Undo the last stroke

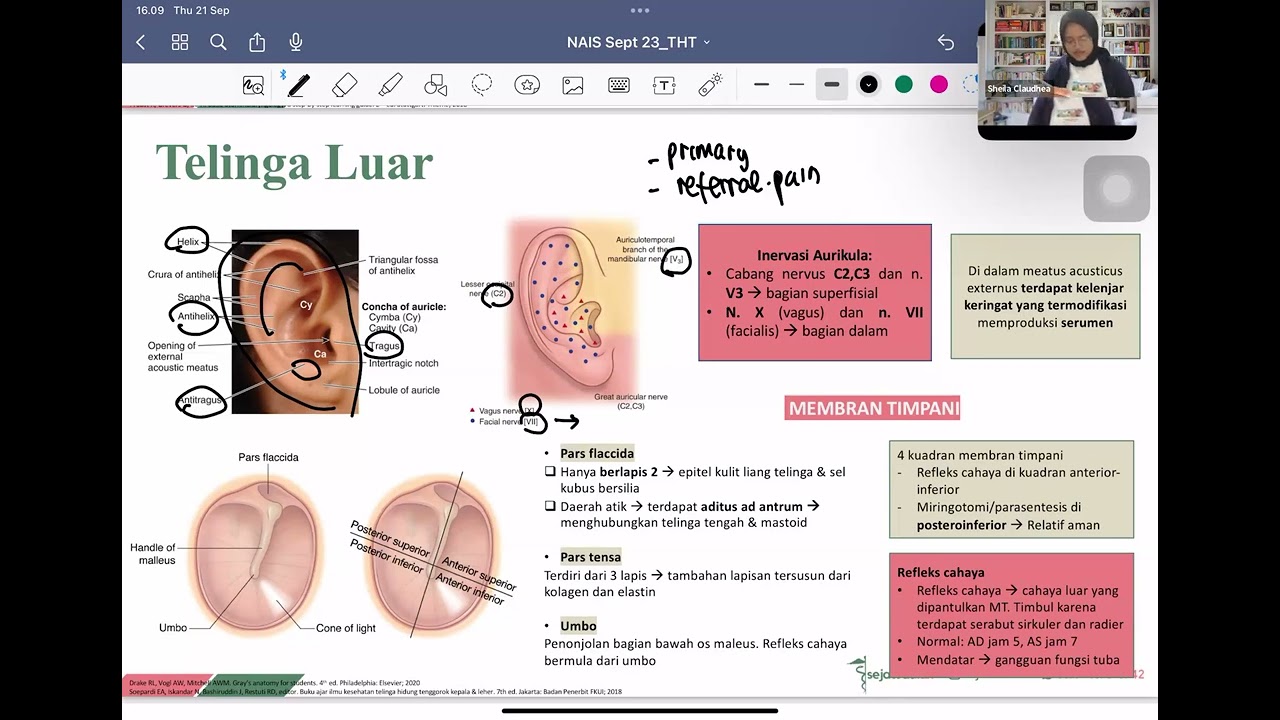click(945, 42)
